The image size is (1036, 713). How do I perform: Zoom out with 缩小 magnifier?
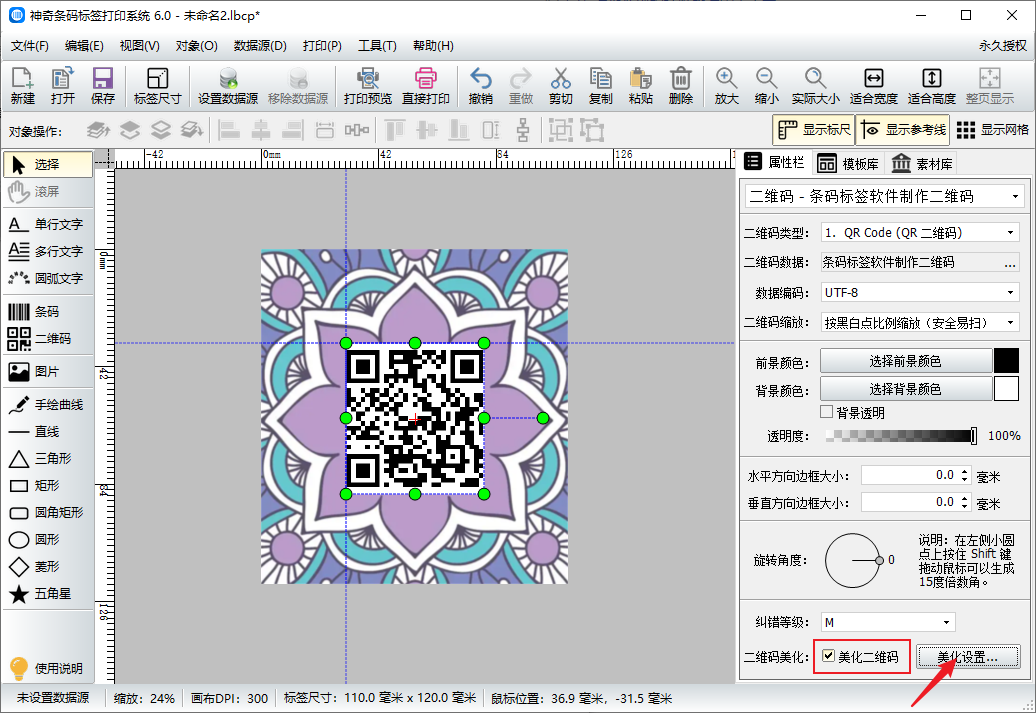coord(766,86)
